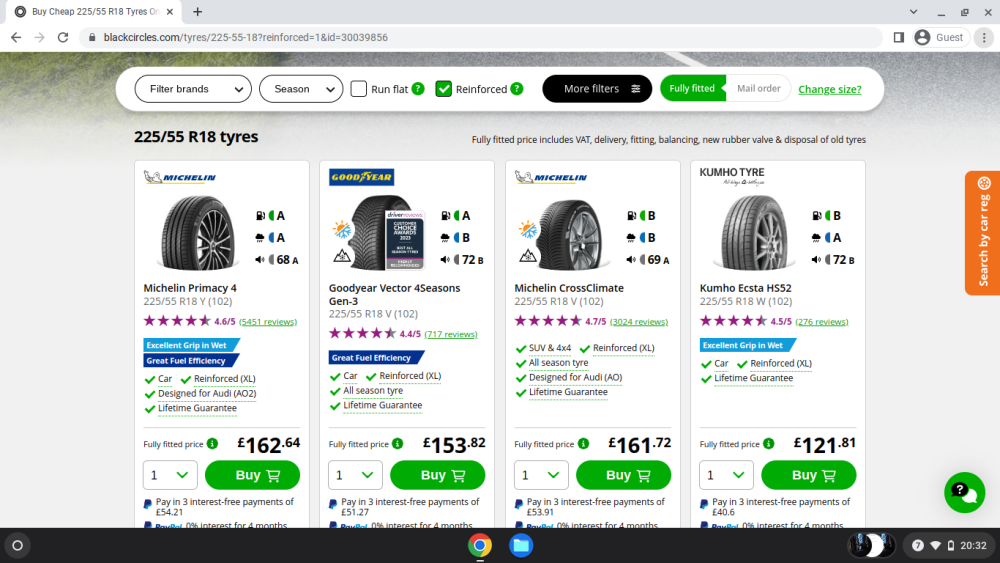1000x563 pixels.
Task: Click the Michelin Primacy 4 tyre image
Action: [x=198, y=233]
